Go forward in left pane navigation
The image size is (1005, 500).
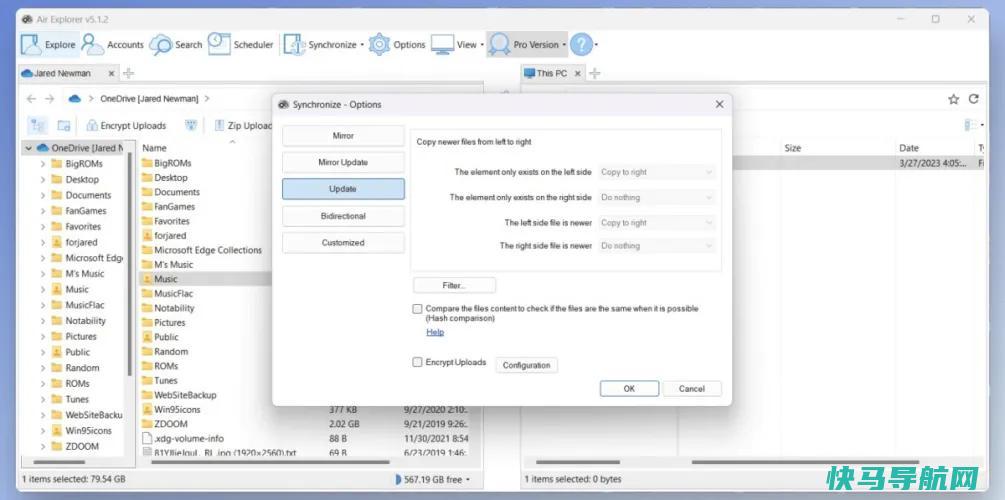point(49,99)
